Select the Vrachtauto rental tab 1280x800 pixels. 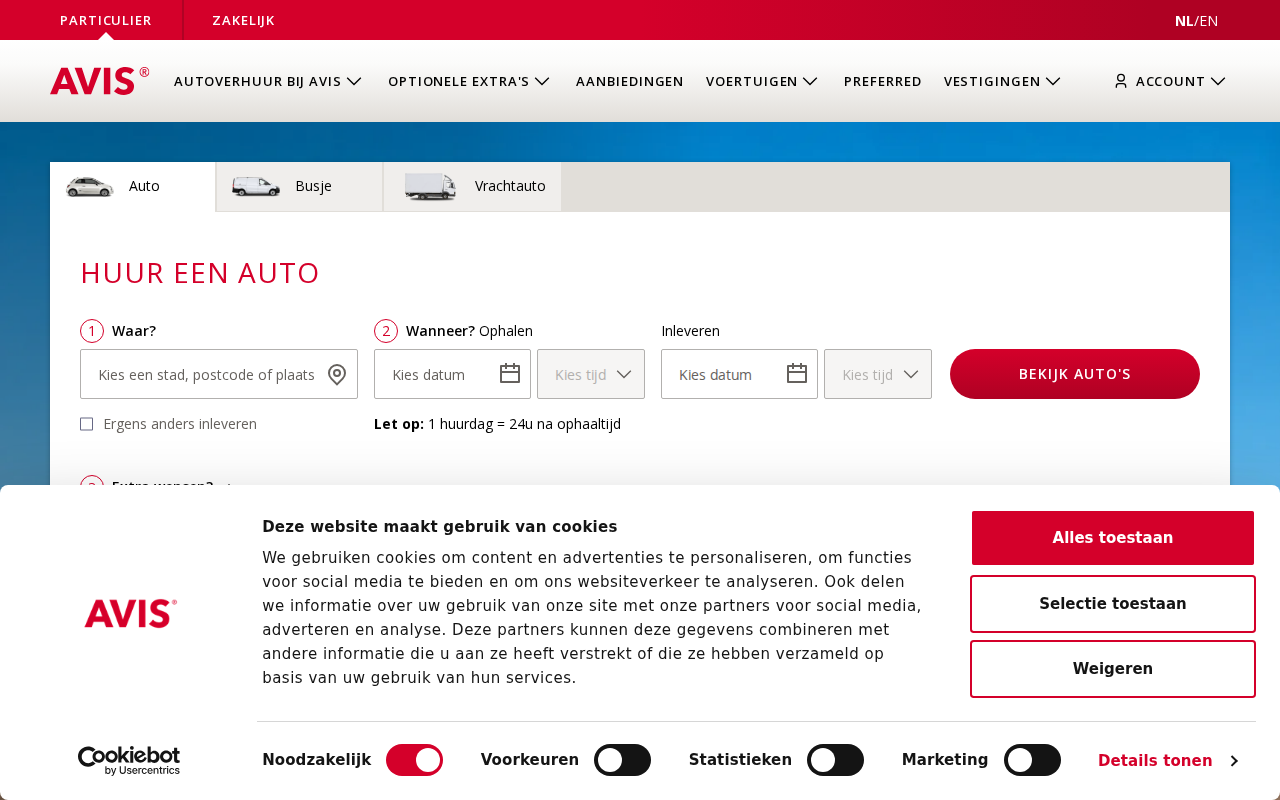click(473, 187)
